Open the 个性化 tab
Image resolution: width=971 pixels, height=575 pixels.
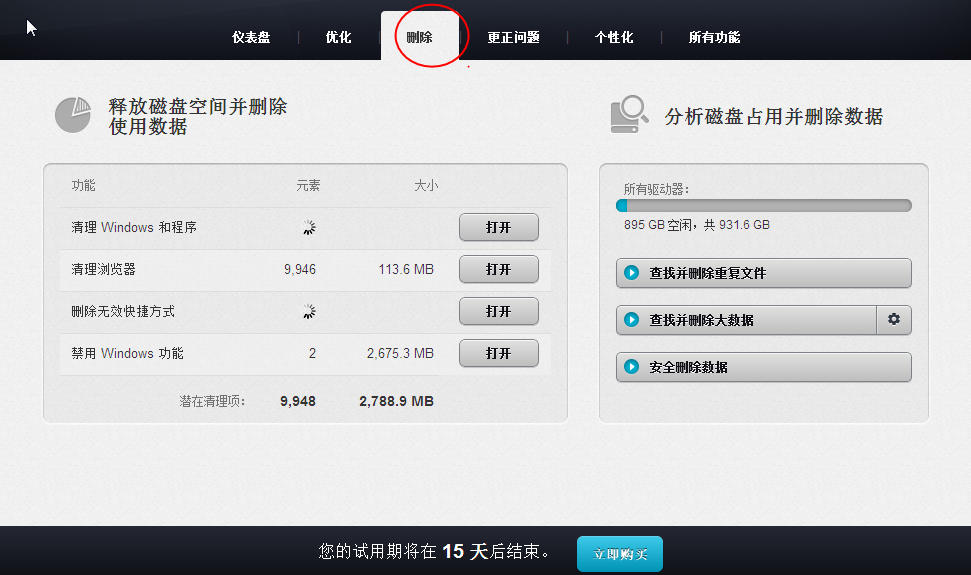click(614, 37)
